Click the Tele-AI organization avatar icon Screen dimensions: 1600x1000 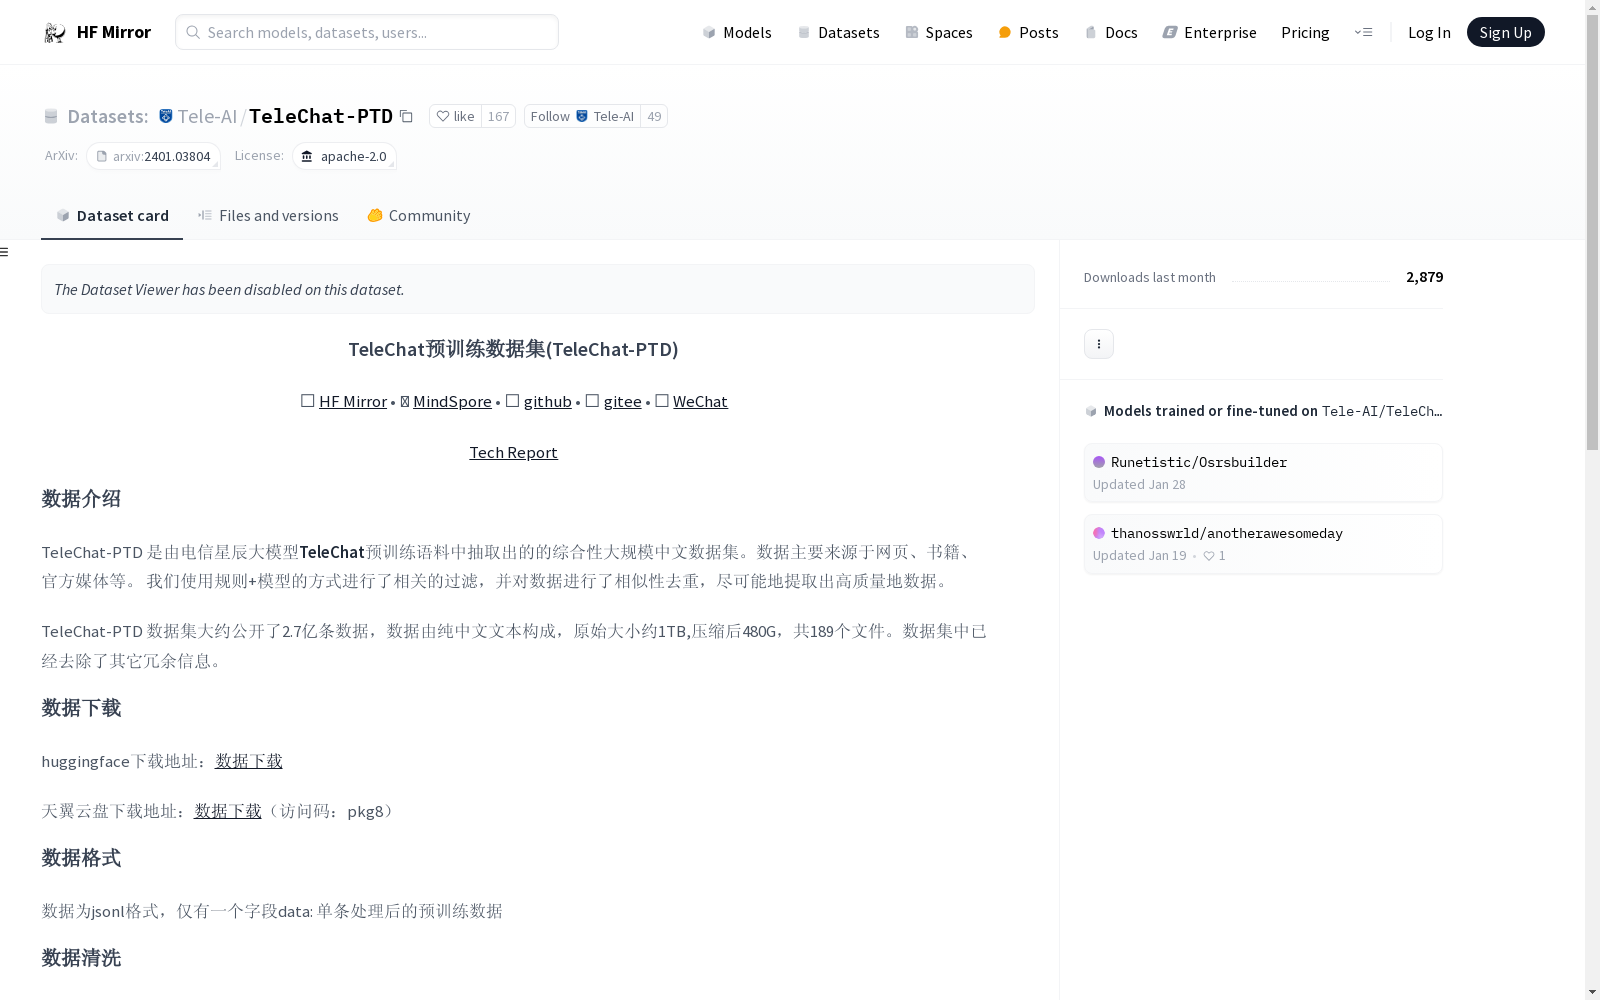pyautogui.click(x=166, y=117)
